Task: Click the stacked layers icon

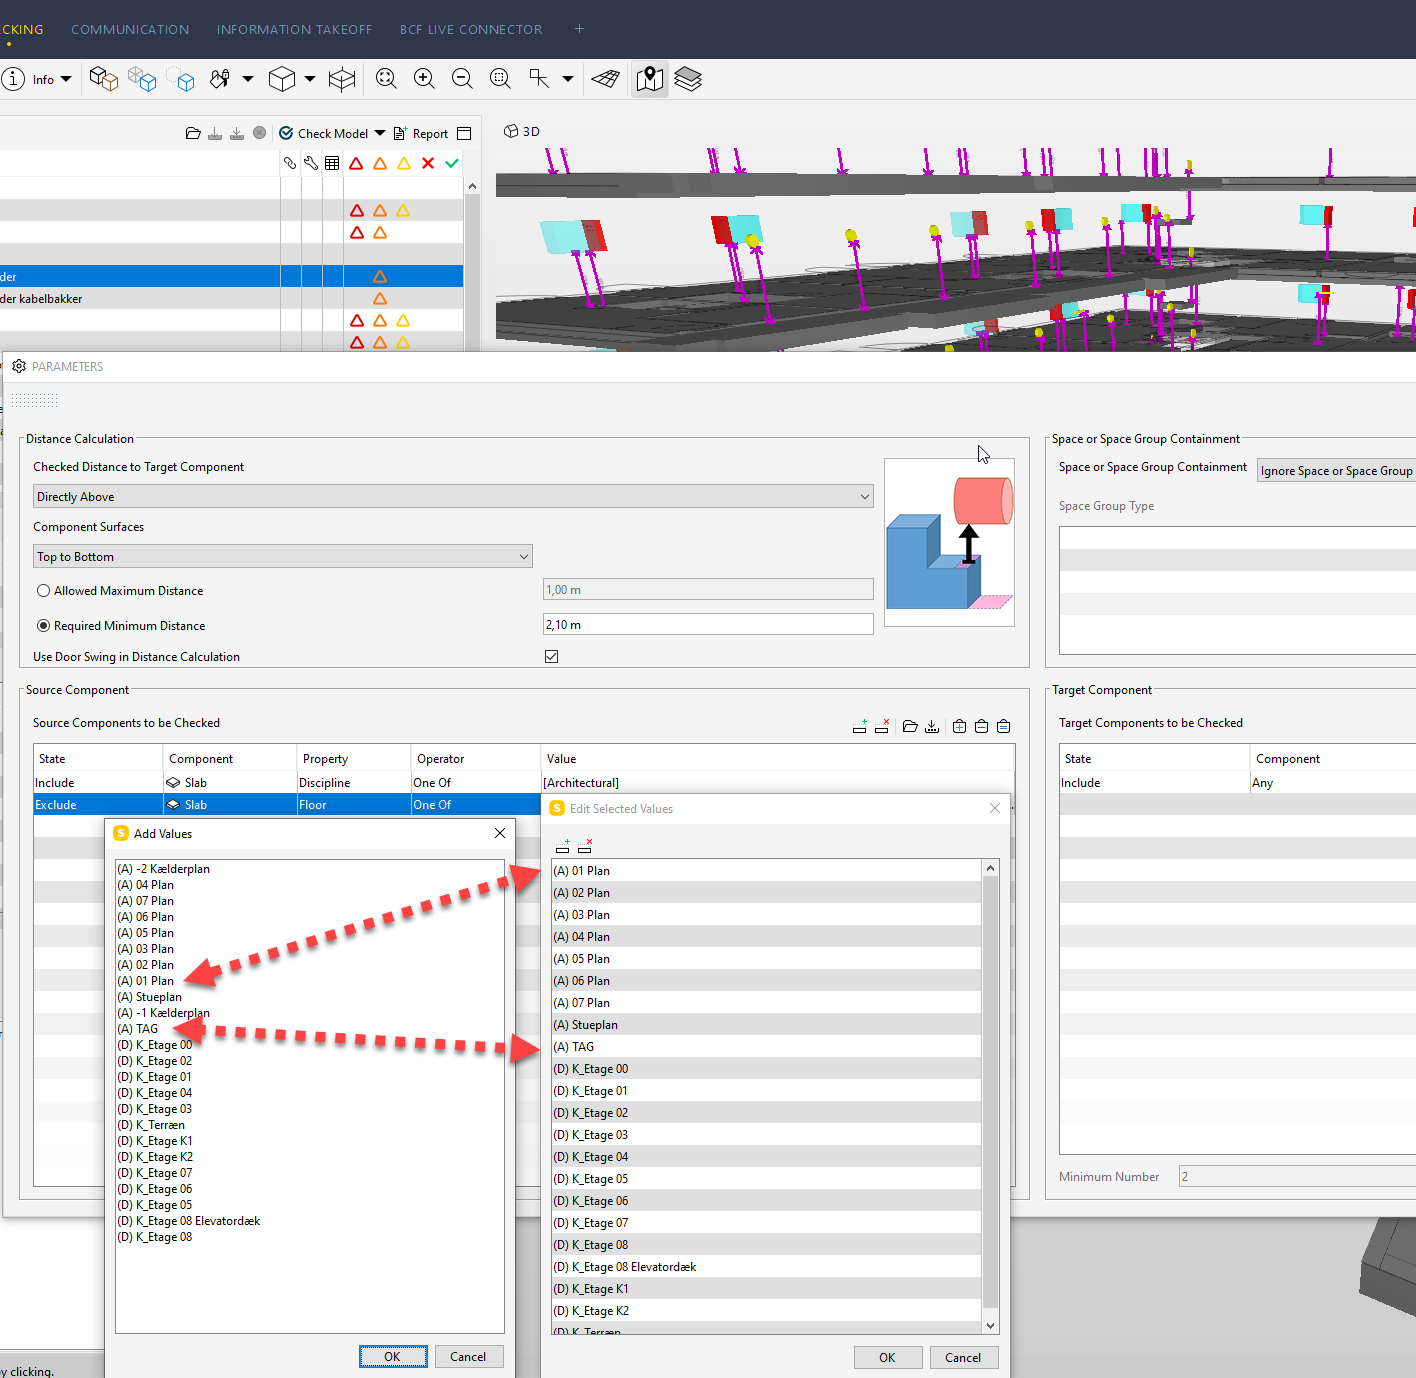Action: [x=688, y=79]
